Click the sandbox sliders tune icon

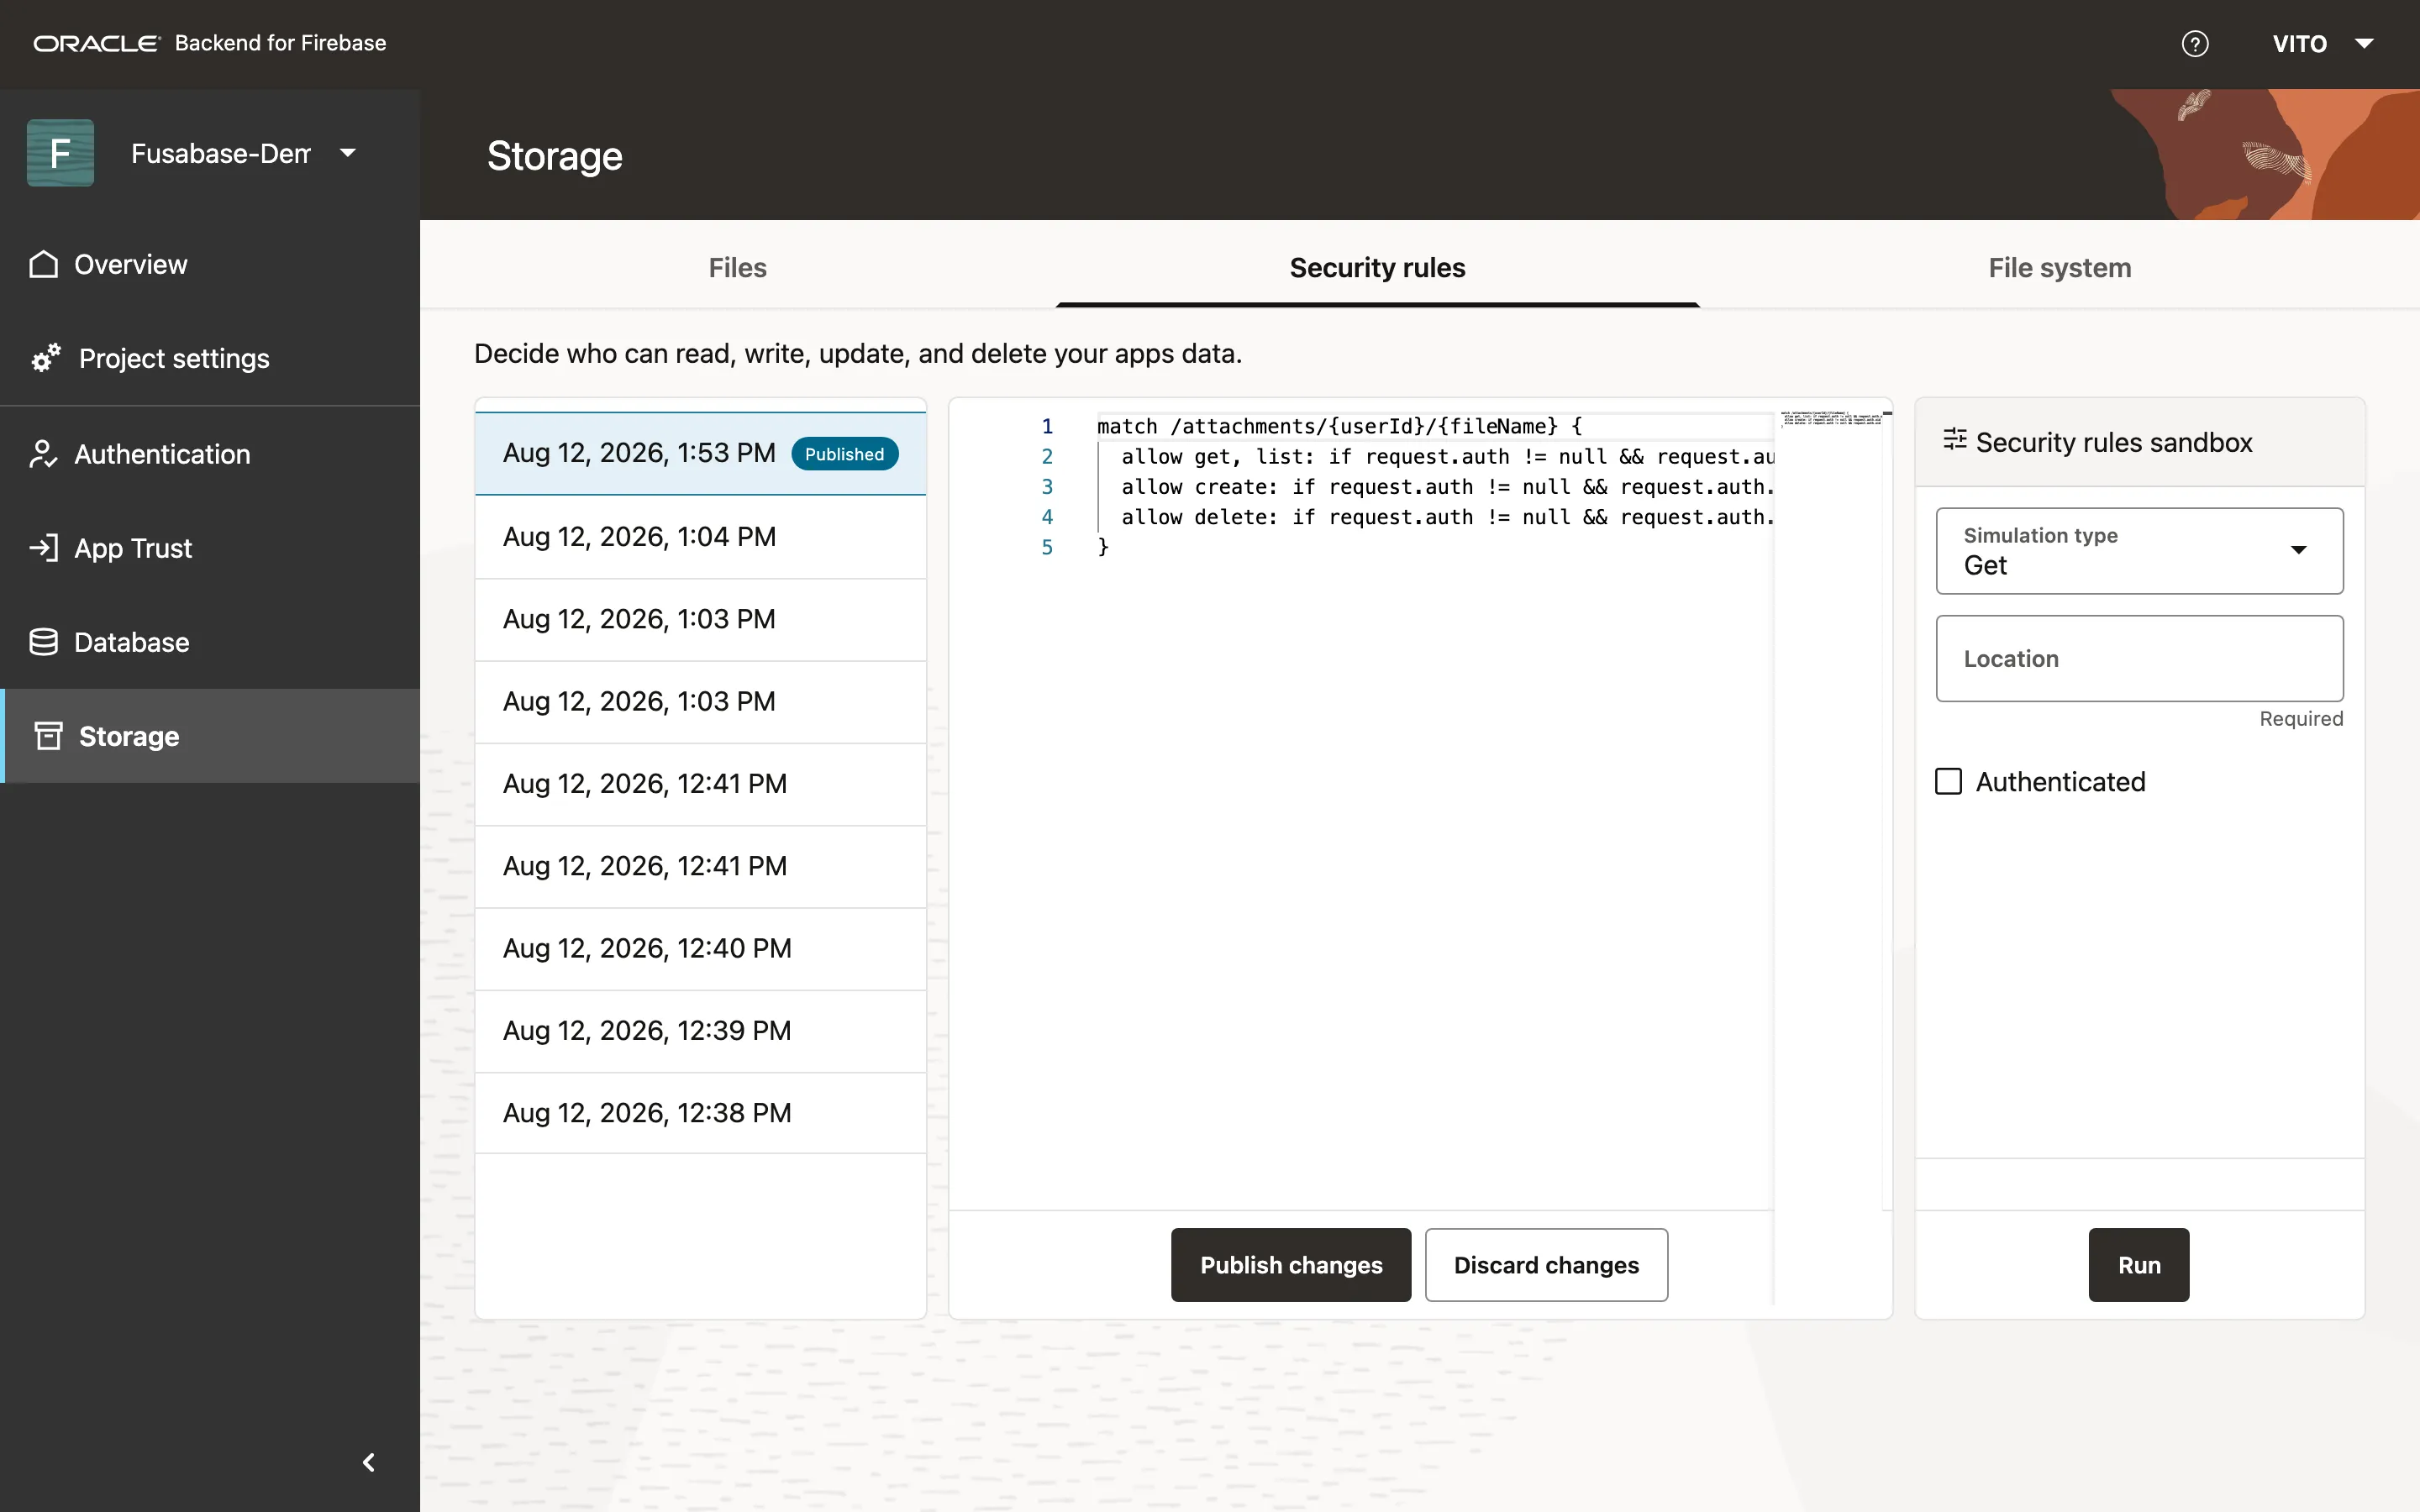[1954, 440]
